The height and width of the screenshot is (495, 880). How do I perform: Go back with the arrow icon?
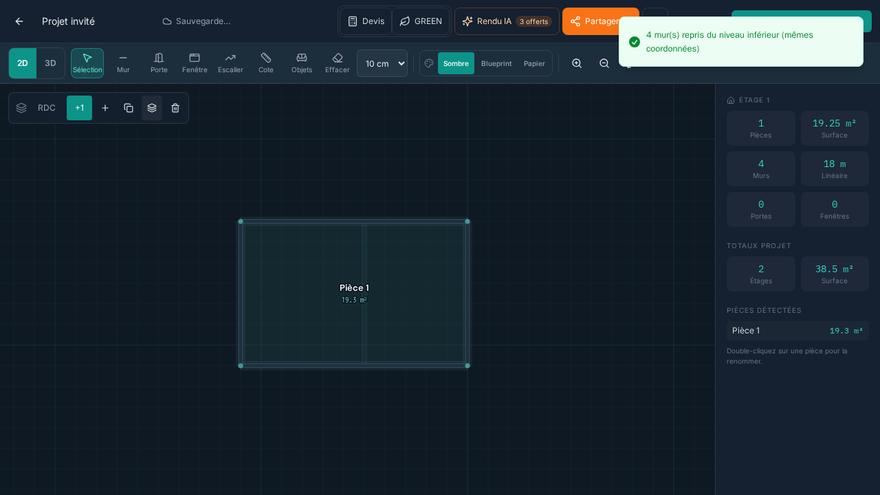point(19,21)
